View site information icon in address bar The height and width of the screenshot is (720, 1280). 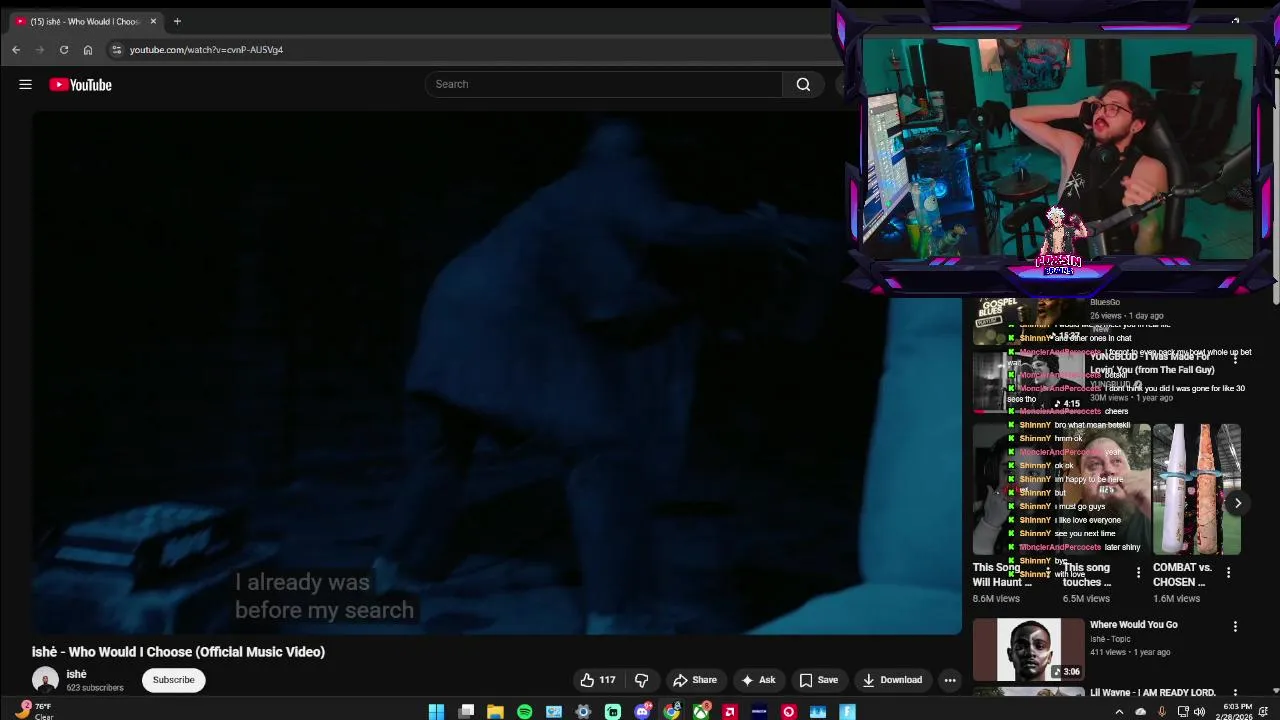click(x=116, y=49)
